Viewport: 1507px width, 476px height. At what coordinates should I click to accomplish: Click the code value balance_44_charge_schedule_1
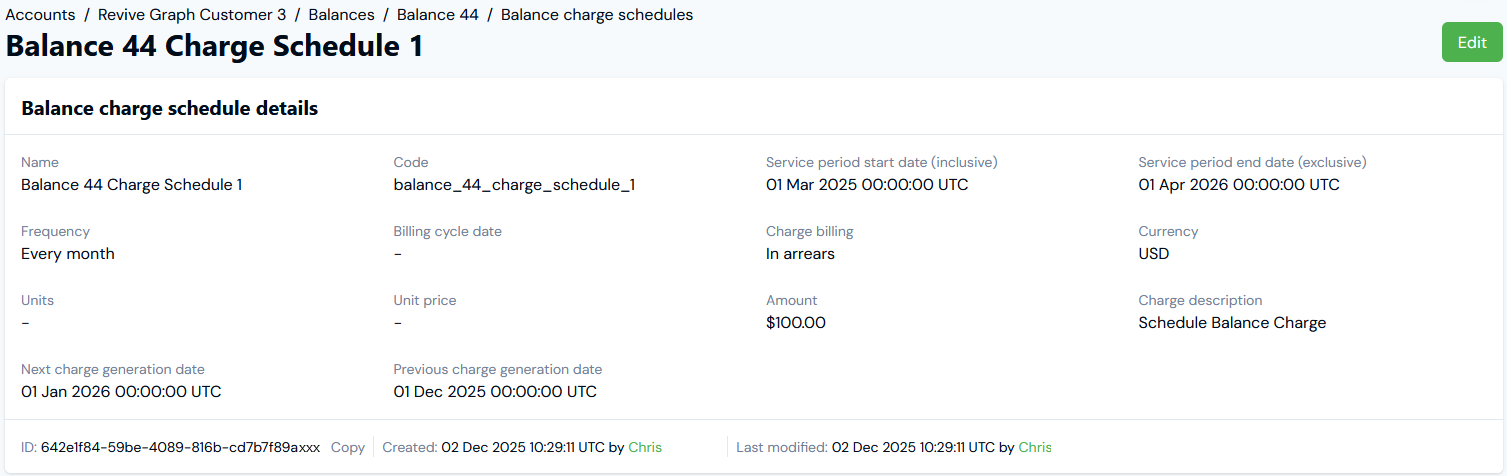(514, 185)
